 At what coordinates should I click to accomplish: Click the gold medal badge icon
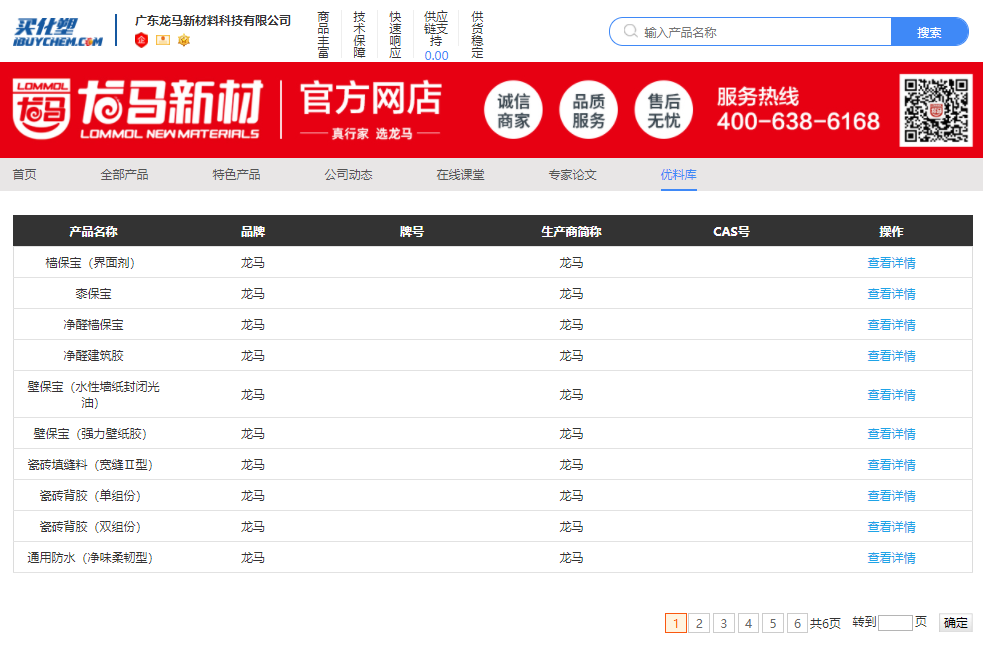[184, 40]
